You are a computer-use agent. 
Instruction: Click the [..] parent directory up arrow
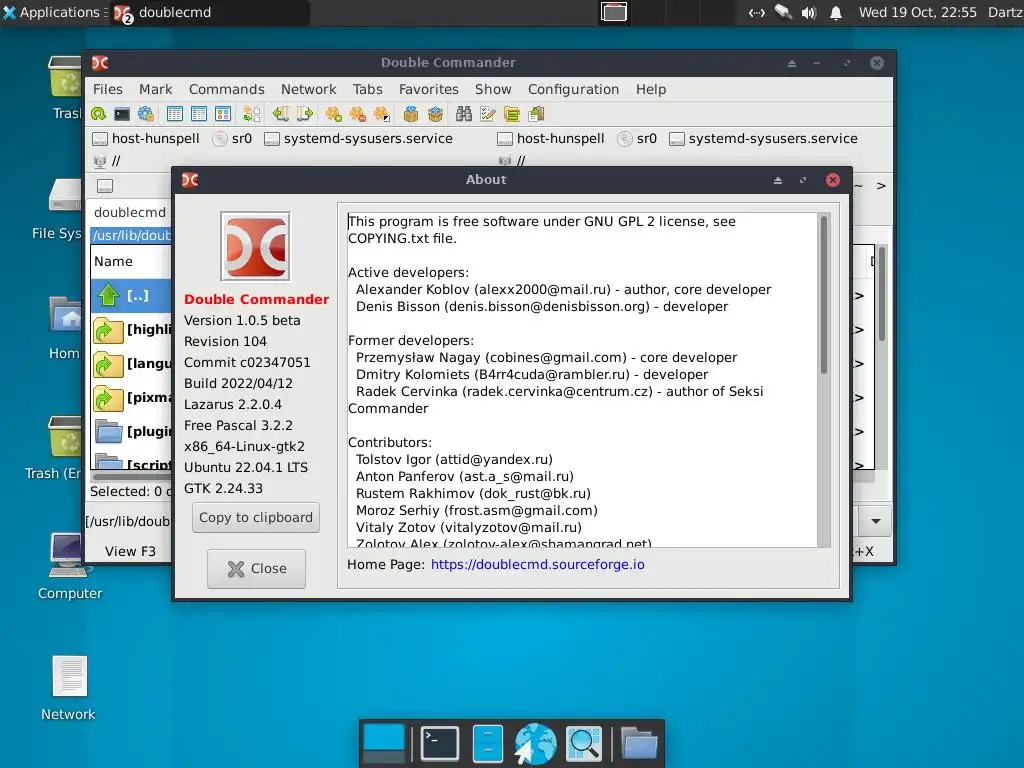click(108, 295)
